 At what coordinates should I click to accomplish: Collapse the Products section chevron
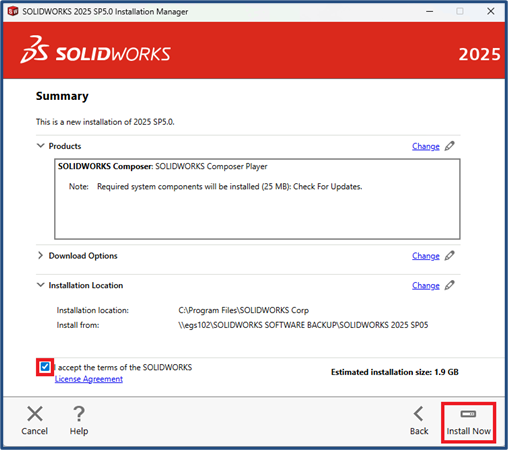pos(40,146)
